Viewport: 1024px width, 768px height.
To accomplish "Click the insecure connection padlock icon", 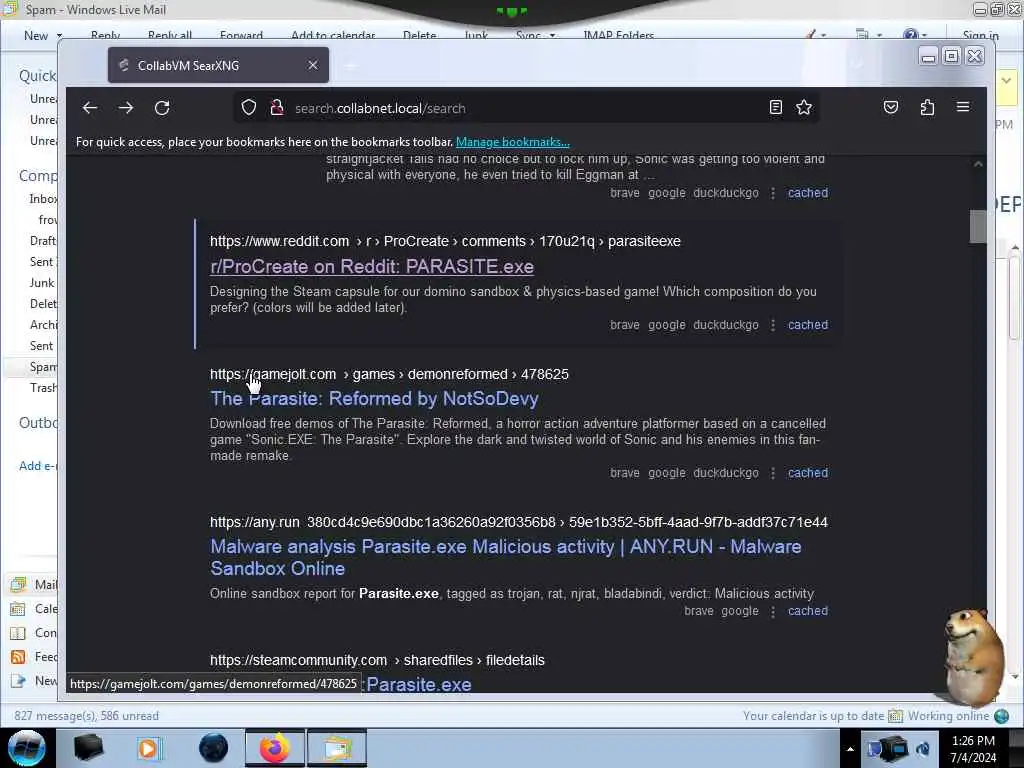I will click(277, 108).
